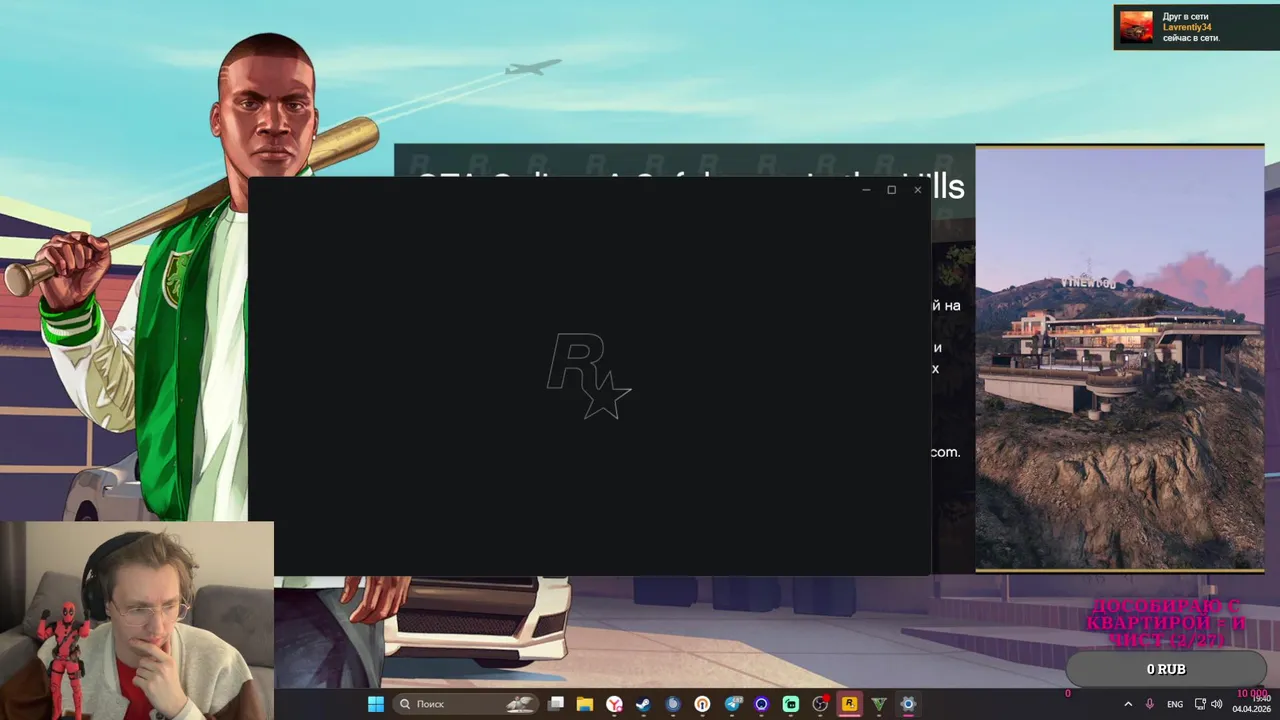Click the microphone tray icon
This screenshot has width=1280, height=720.
tap(1150, 704)
